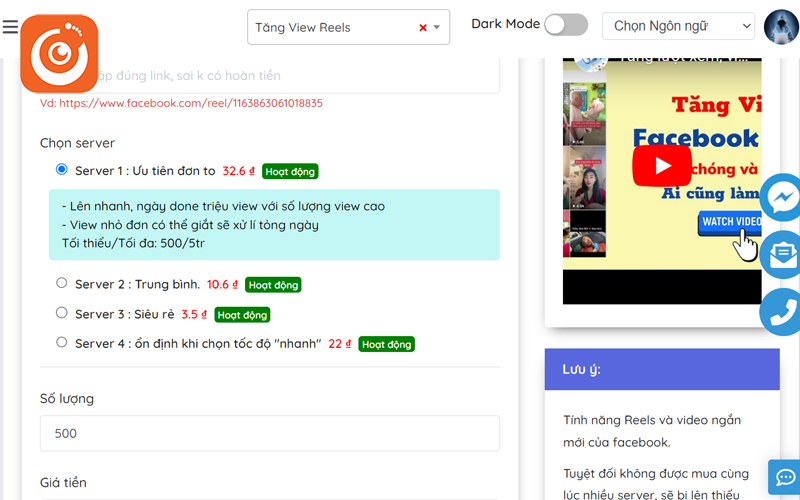Open the hamburger sidebar menu

pyautogui.click(x=10, y=27)
